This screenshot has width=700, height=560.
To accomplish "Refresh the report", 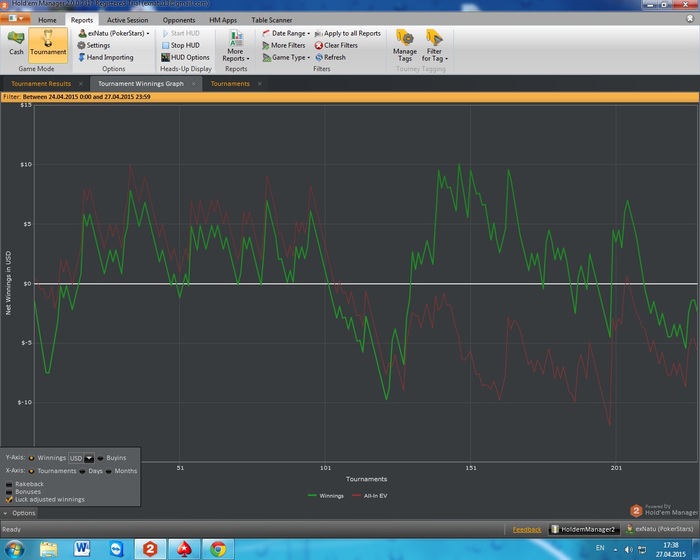I will point(330,57).
